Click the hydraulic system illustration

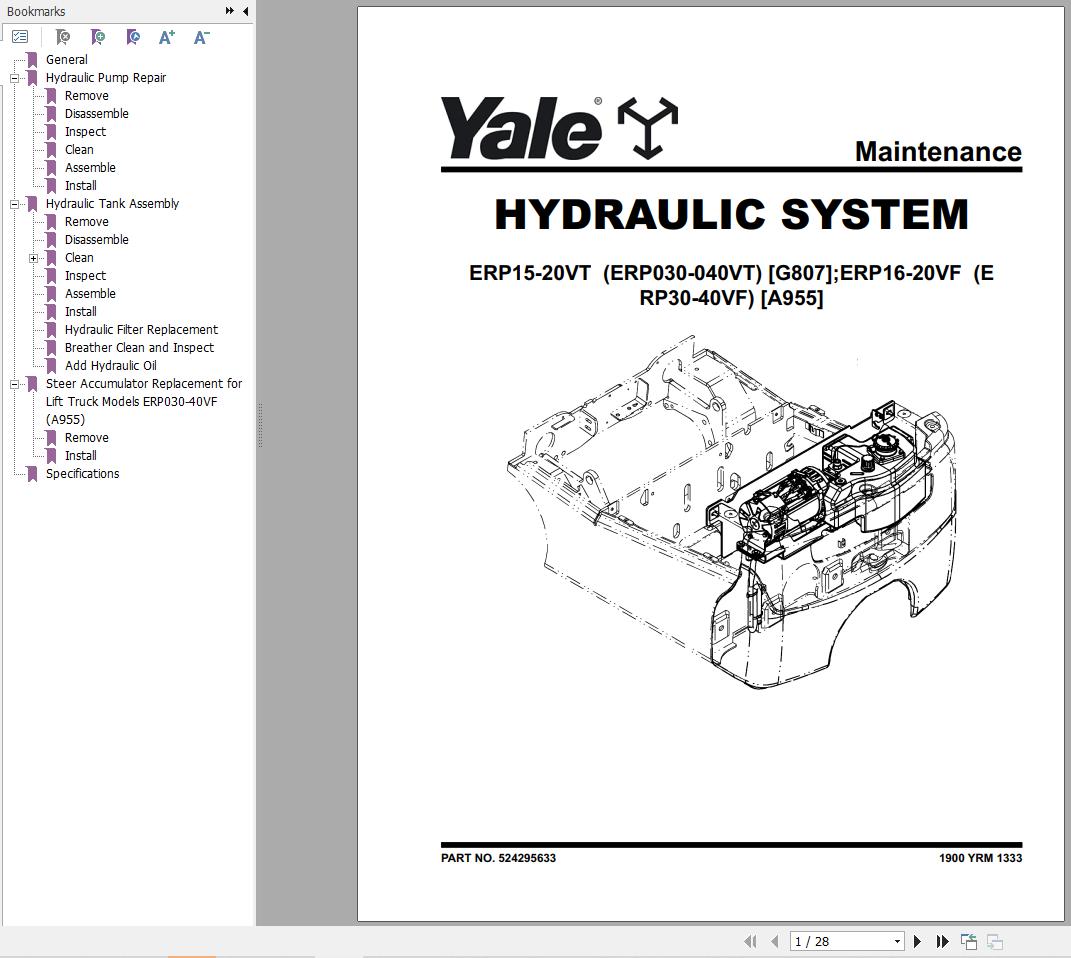[731, 512]
